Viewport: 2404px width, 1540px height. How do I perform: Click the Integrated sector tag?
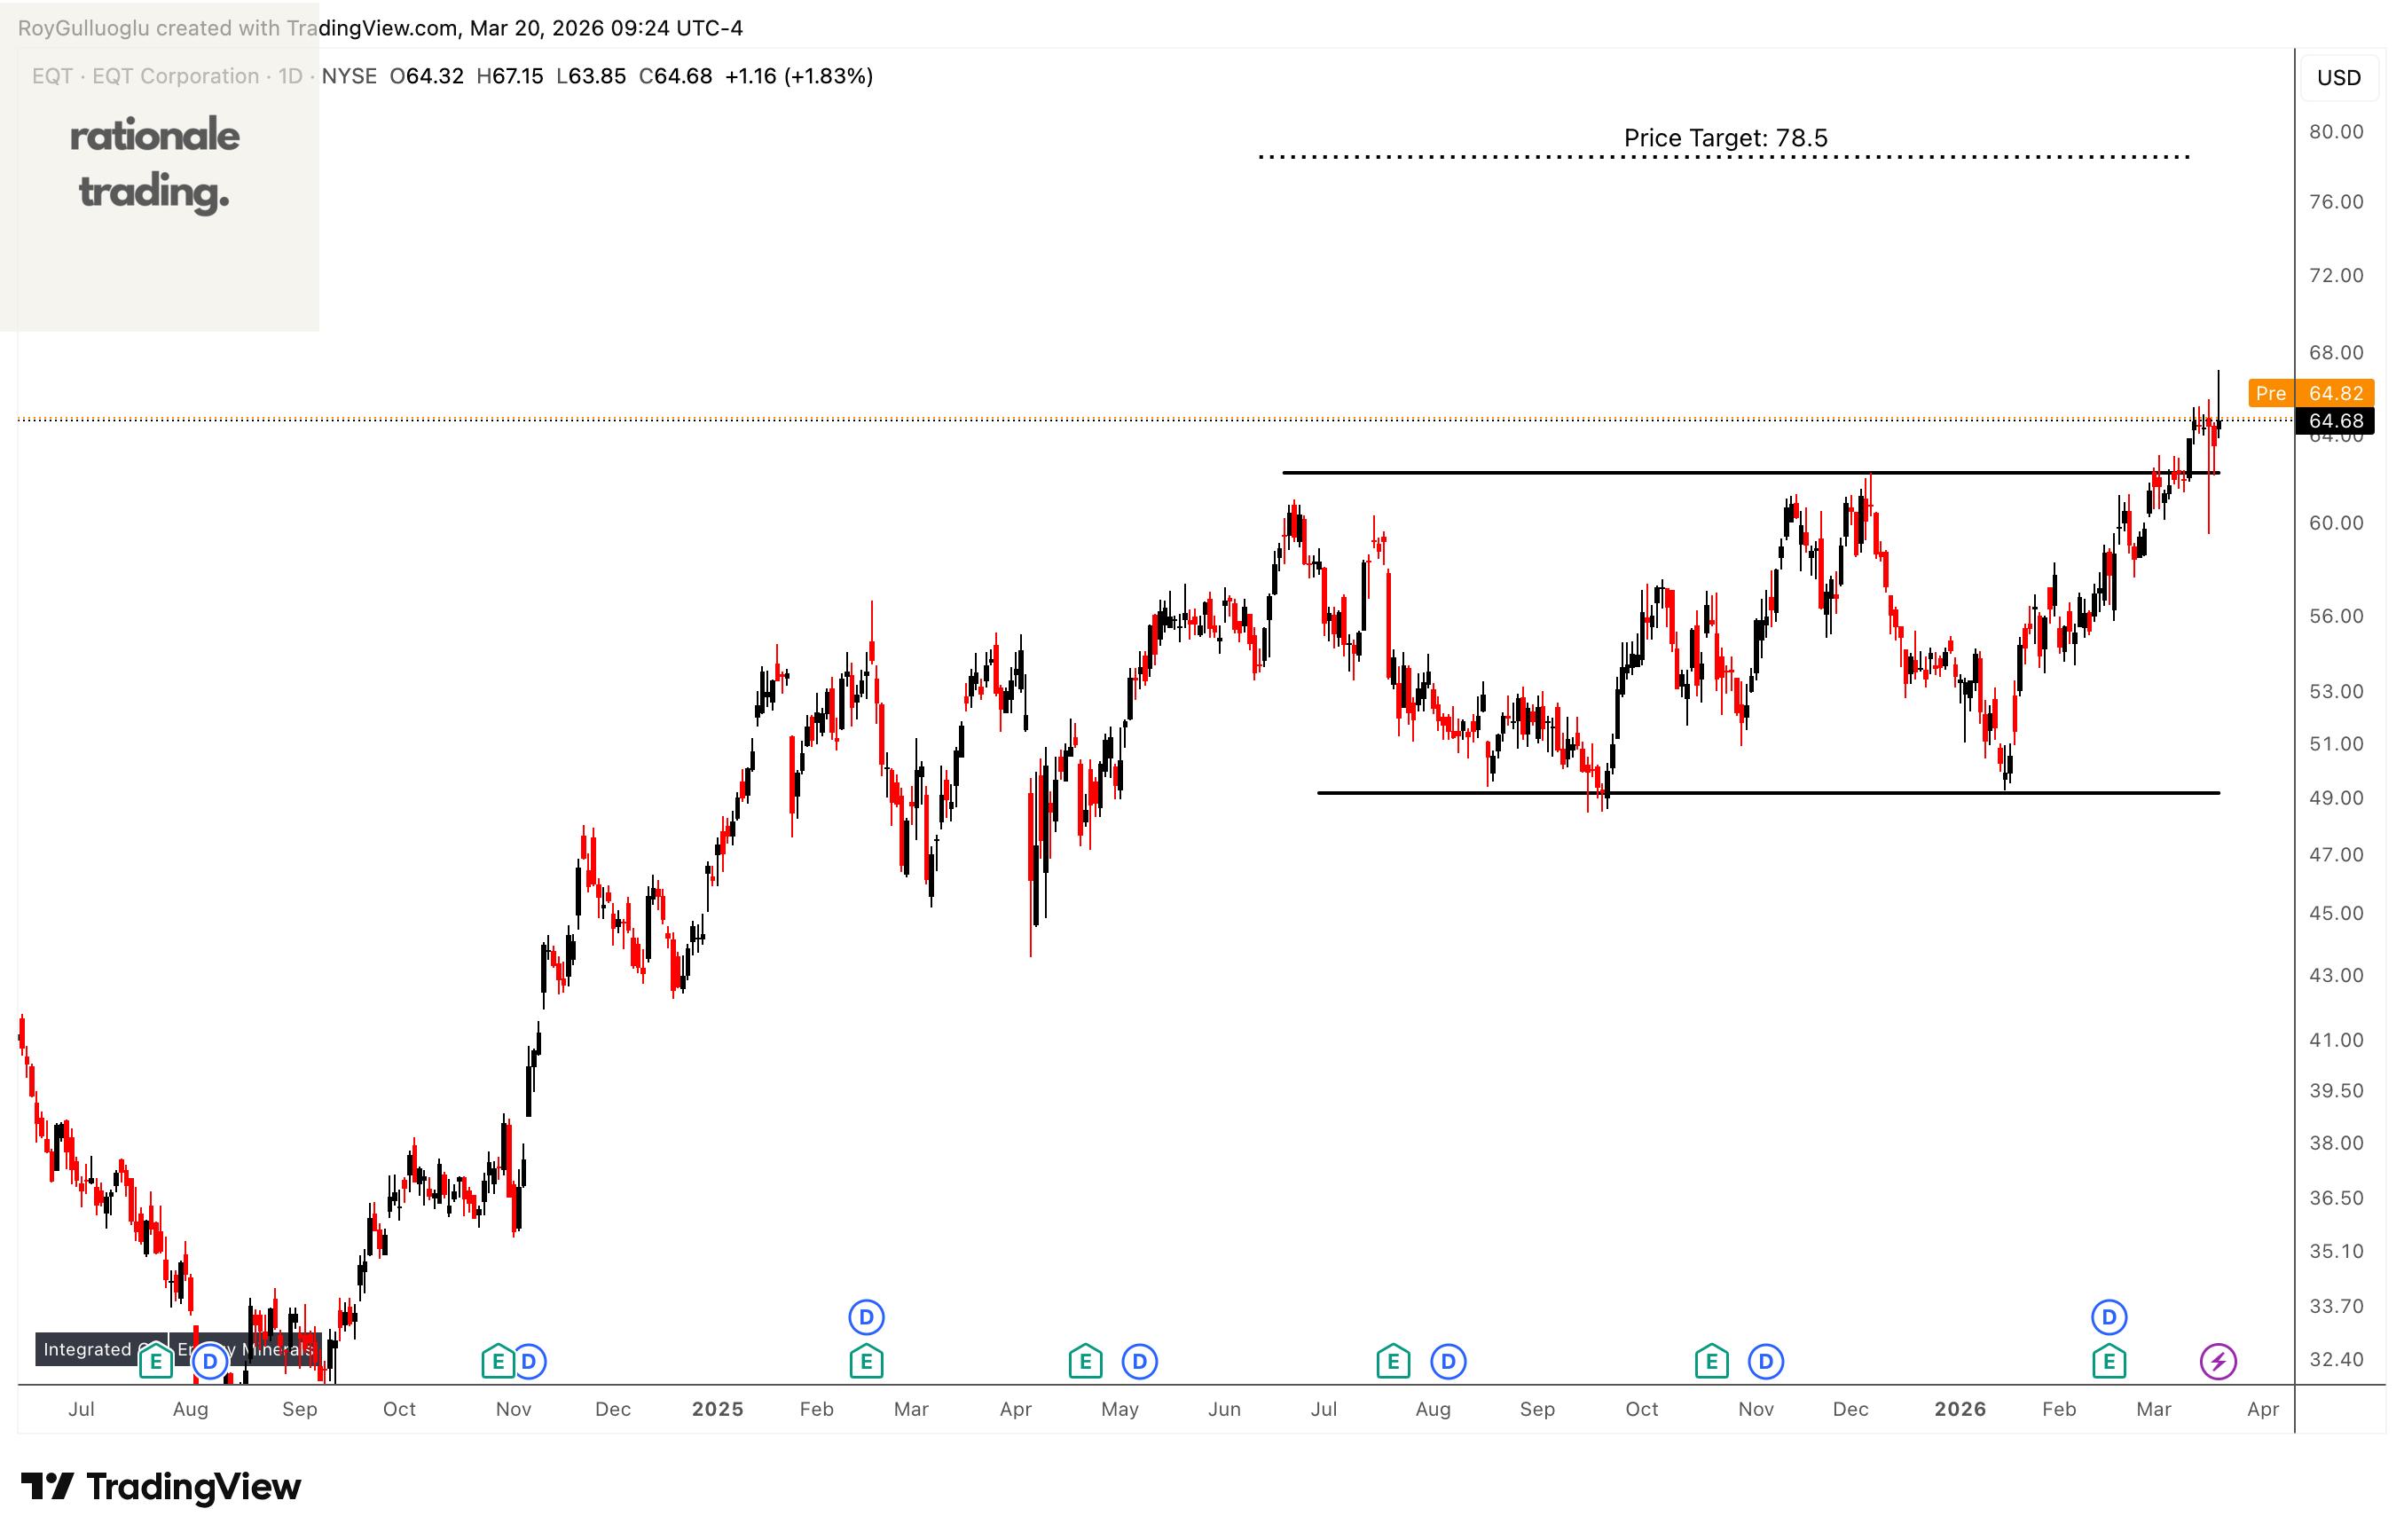(87, 1349)
